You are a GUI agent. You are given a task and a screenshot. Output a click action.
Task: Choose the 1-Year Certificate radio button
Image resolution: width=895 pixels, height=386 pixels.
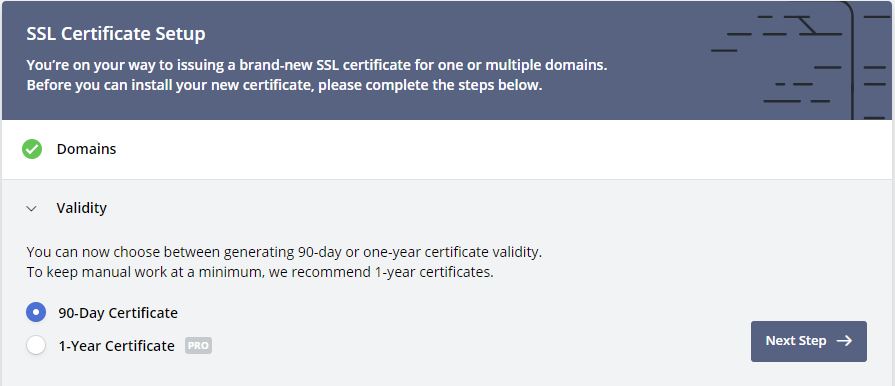36,345
